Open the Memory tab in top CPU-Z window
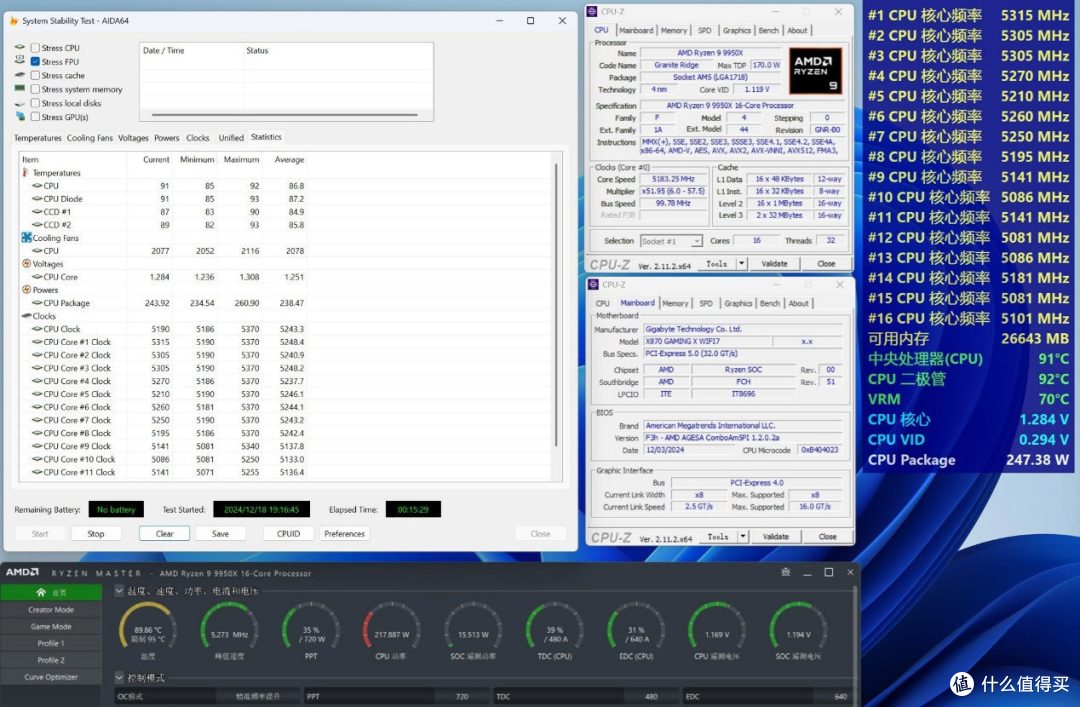 (x=674, y=30)
